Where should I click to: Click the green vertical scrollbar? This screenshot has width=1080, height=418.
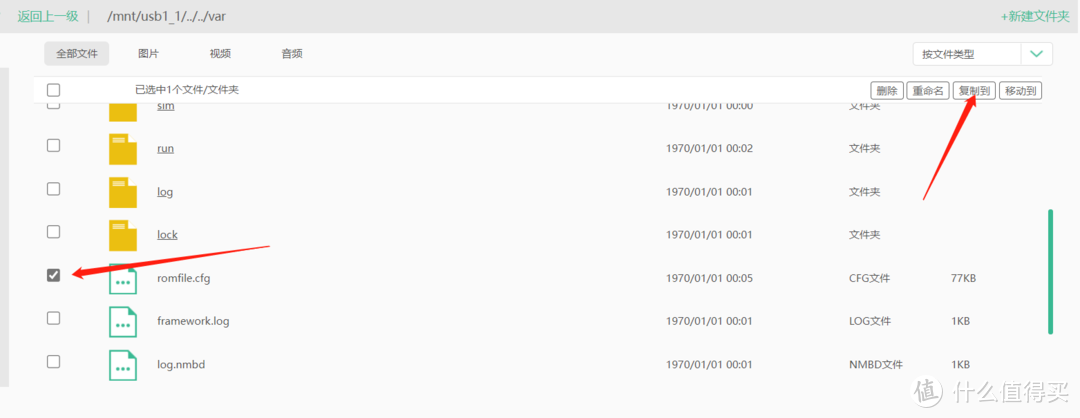(x=1050, y=272)
